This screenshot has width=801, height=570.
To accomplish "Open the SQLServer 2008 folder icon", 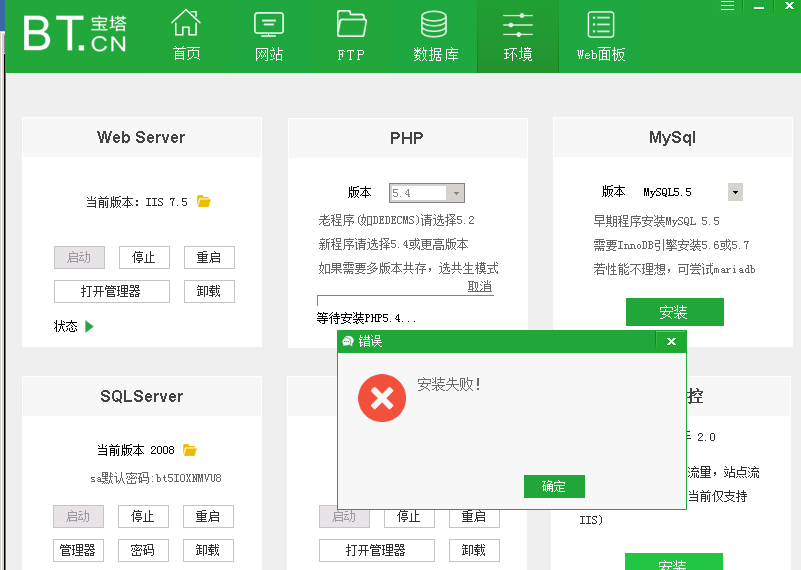I will (x=190, y=450).
